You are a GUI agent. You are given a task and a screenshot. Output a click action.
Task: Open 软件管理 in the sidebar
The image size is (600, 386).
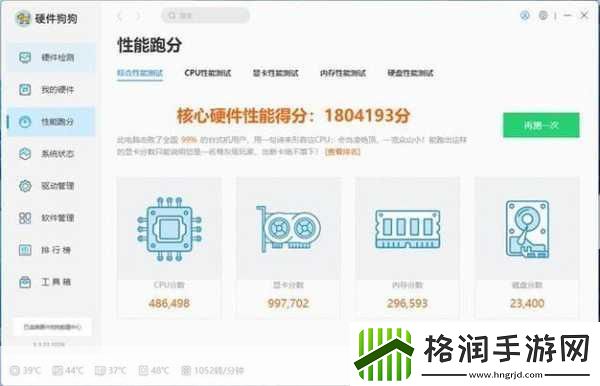click(x=51, y=218)
